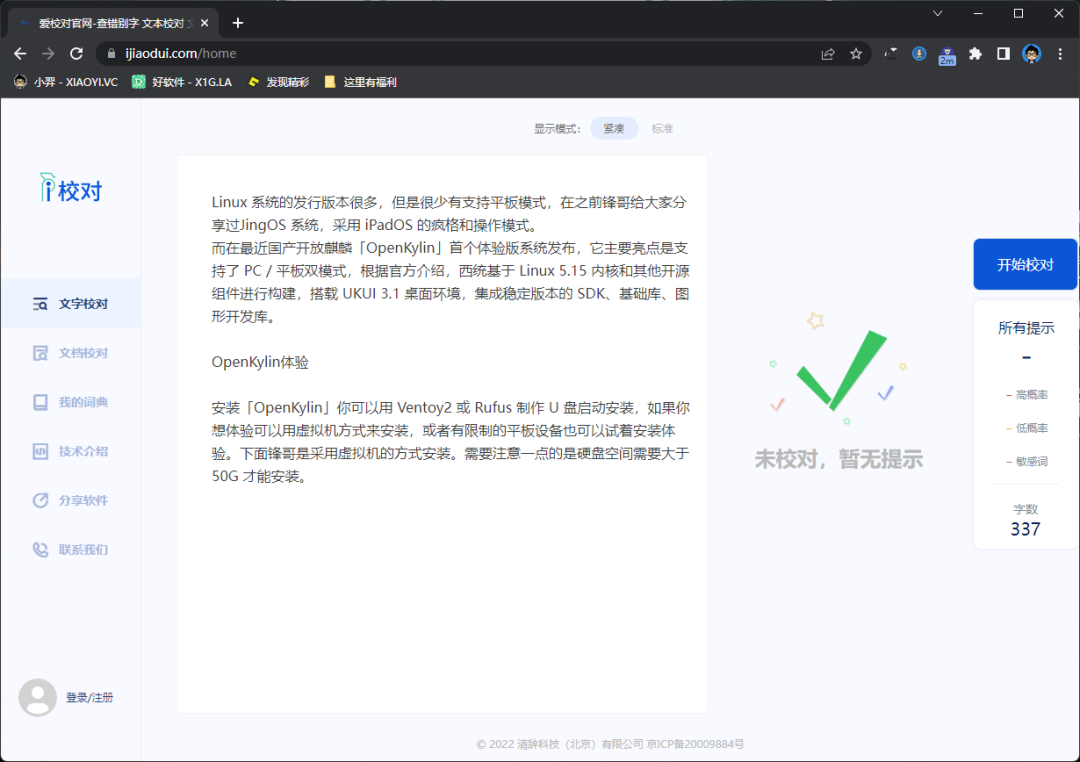Select the 爱校对官网 browser tab
1080x762 pixels.
click(x=110, y=22)
